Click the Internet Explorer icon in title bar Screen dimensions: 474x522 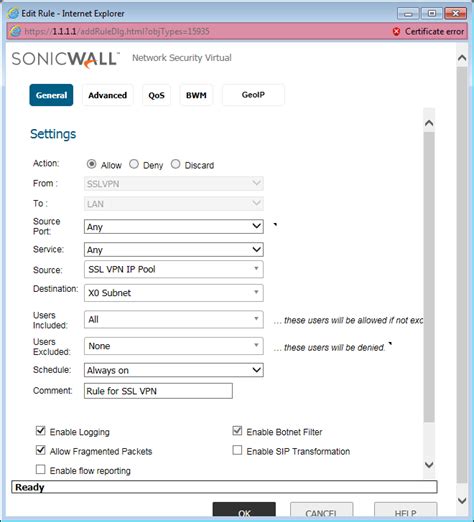13,13
